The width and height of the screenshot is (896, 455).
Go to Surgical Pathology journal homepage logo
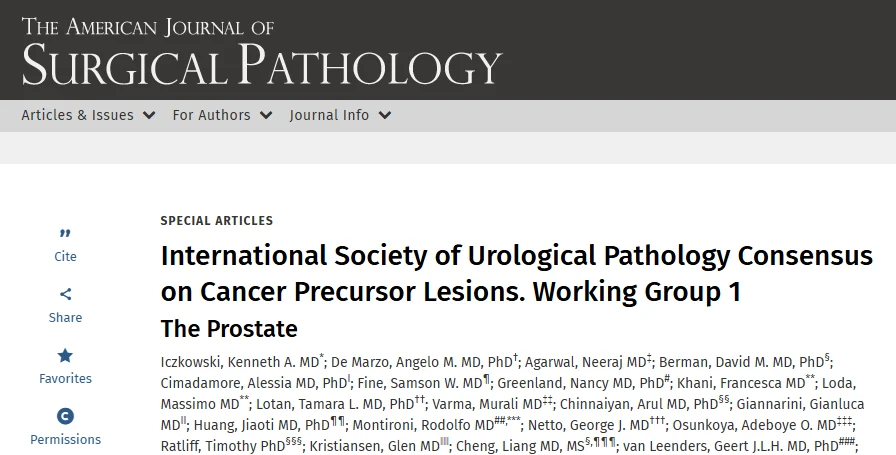coord(261,51)
